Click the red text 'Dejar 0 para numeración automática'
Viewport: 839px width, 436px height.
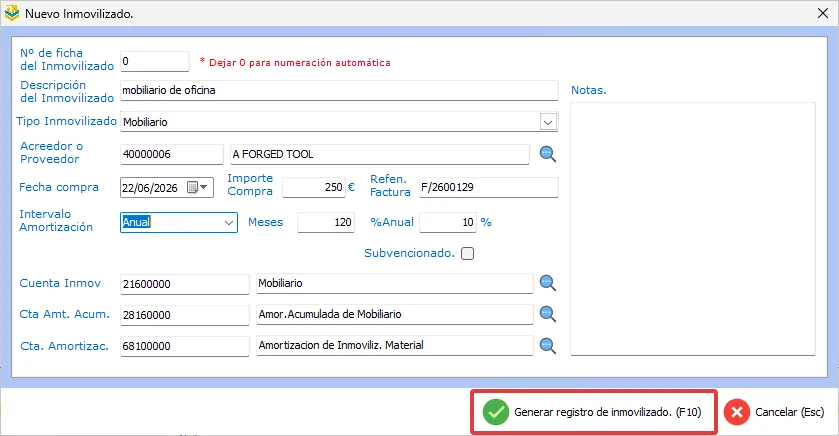coord(300,63)
